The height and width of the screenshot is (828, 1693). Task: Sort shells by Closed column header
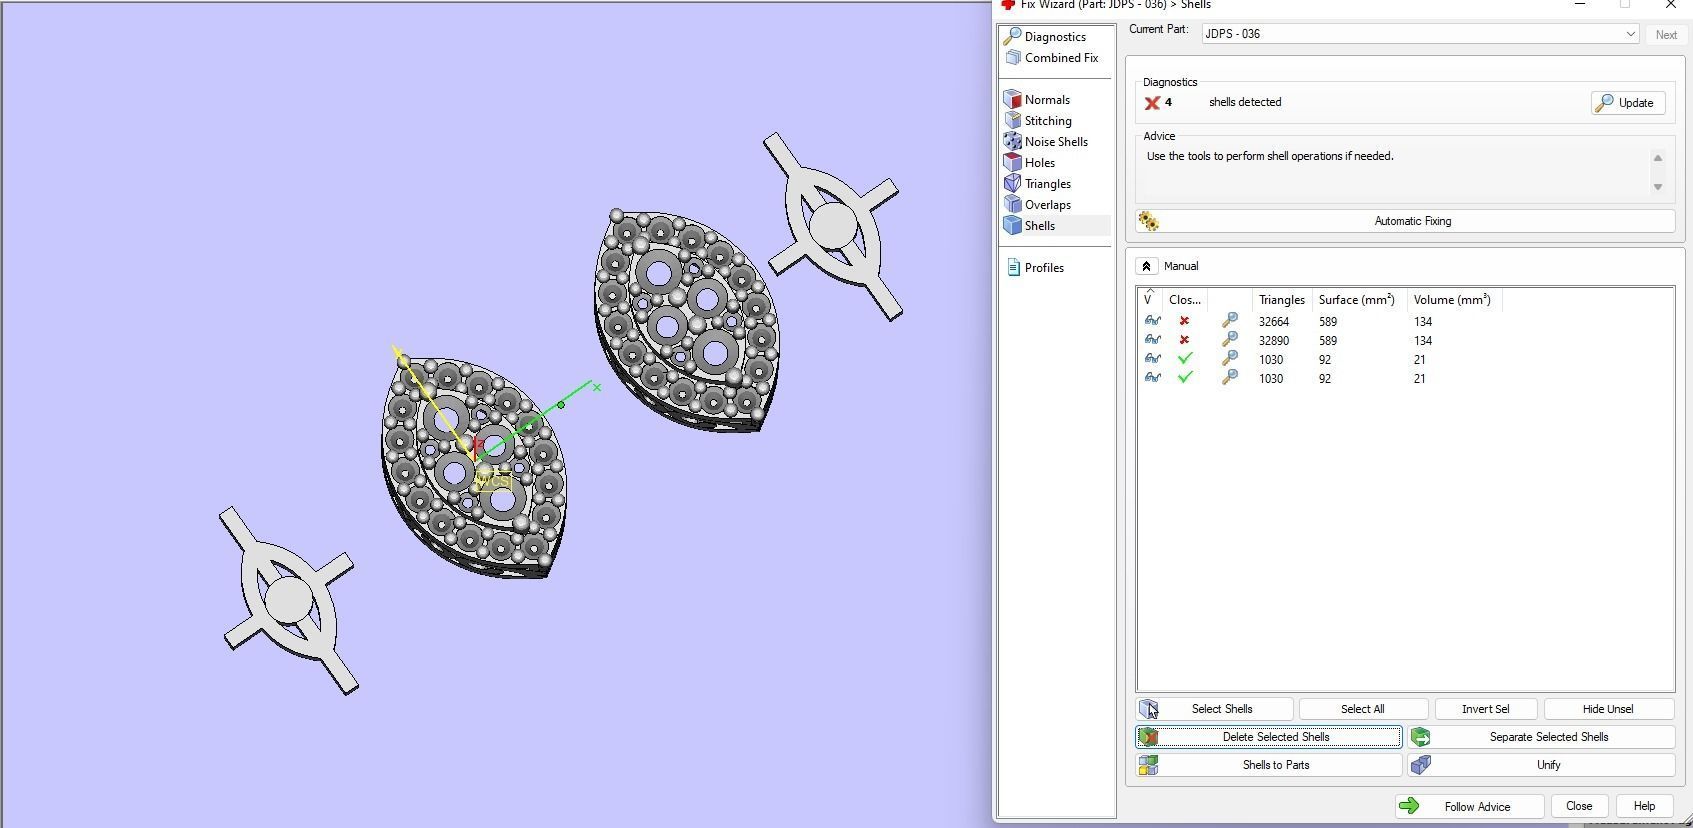pyautogui.click(x=1185, y=300)
